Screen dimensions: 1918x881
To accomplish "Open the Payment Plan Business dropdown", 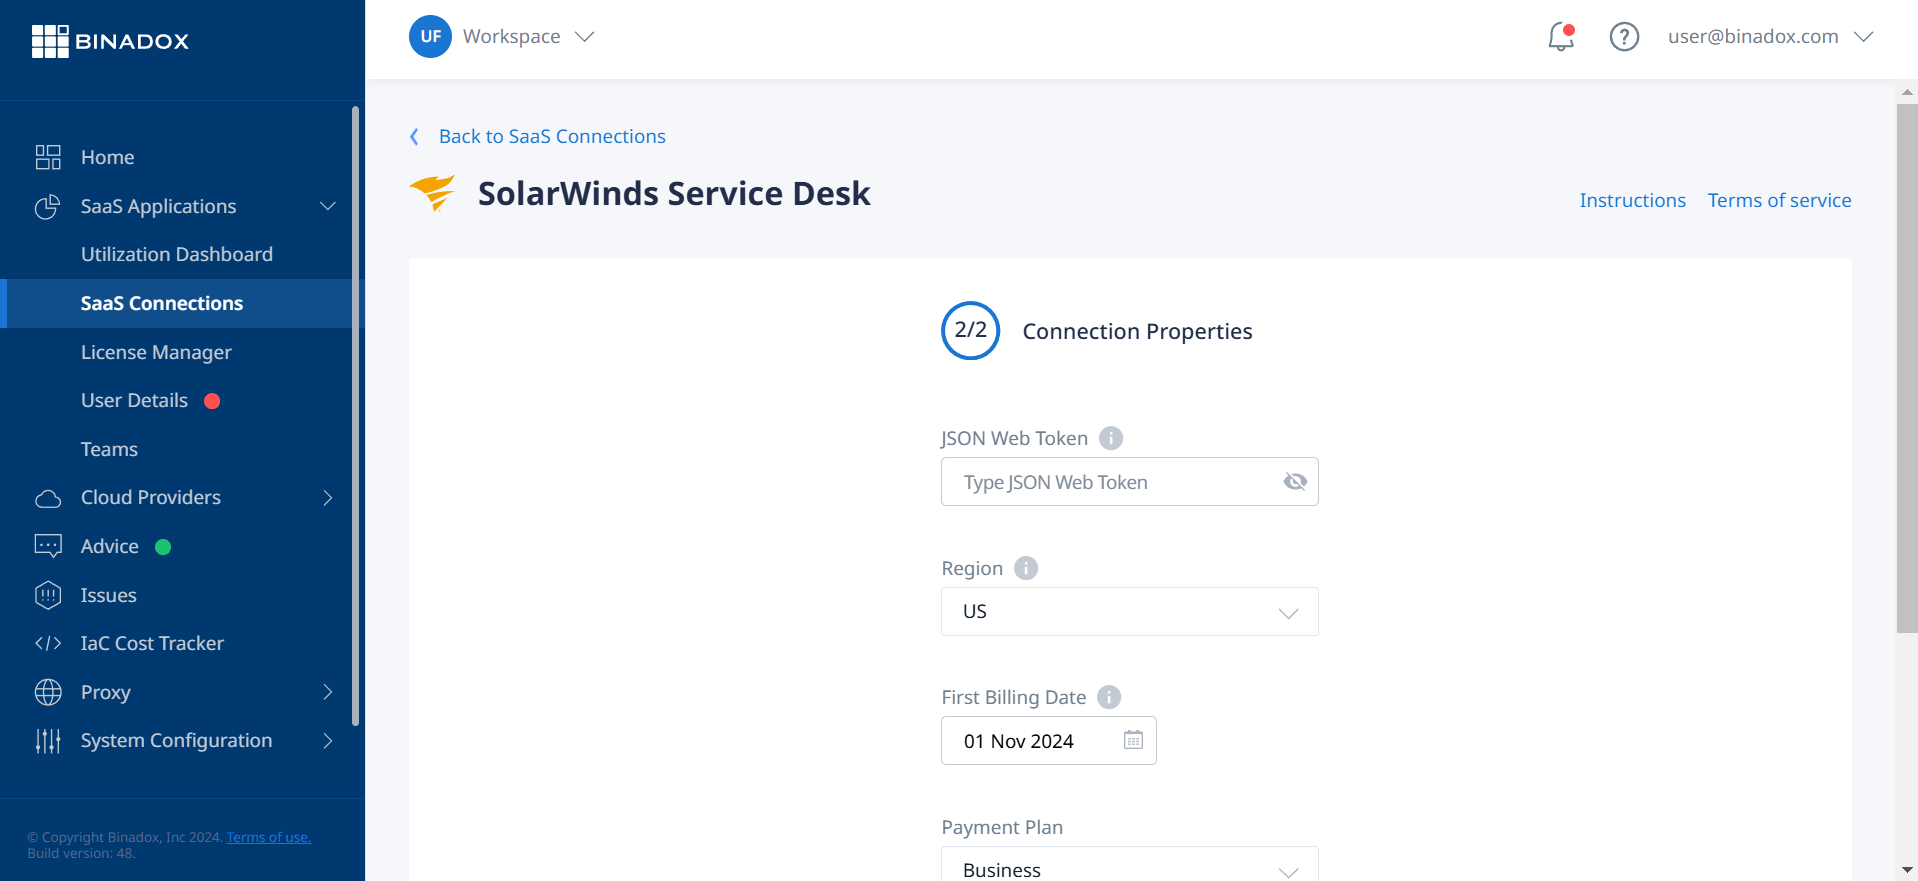I will [1129, 866].
